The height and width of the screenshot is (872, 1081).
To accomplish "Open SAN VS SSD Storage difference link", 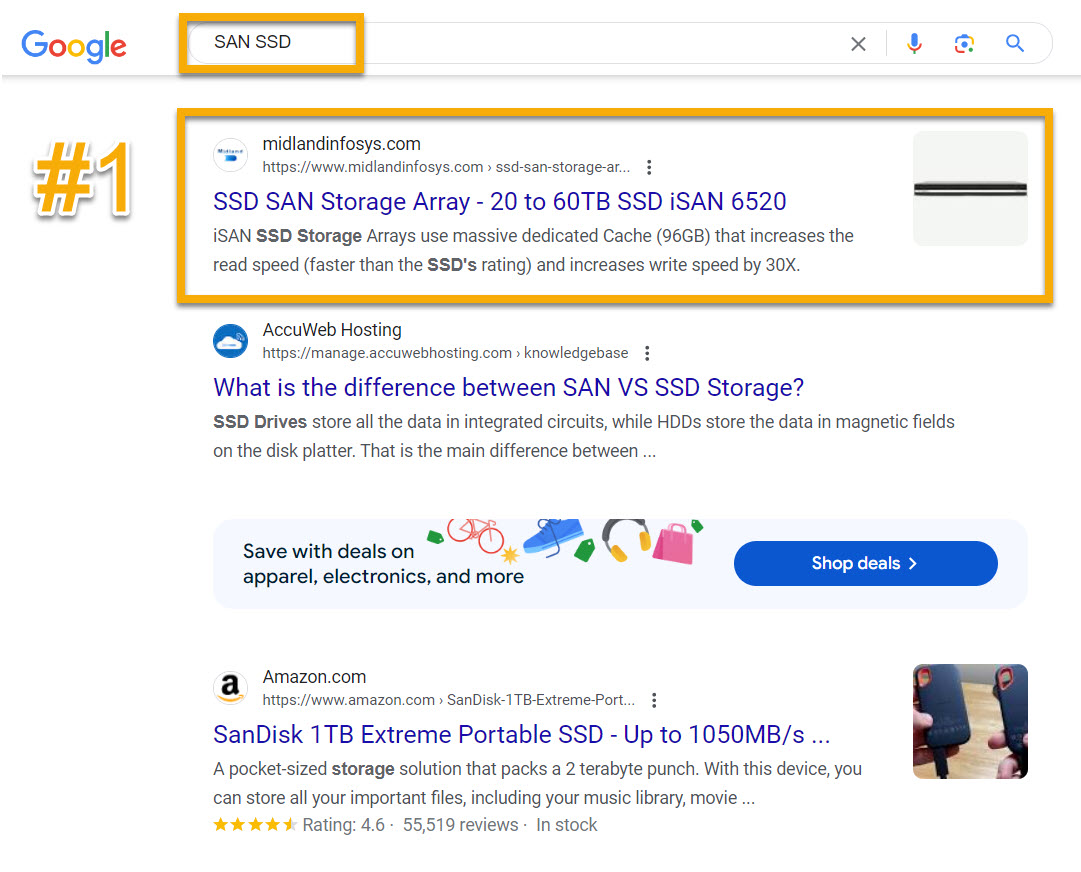I will click(508, 387).
